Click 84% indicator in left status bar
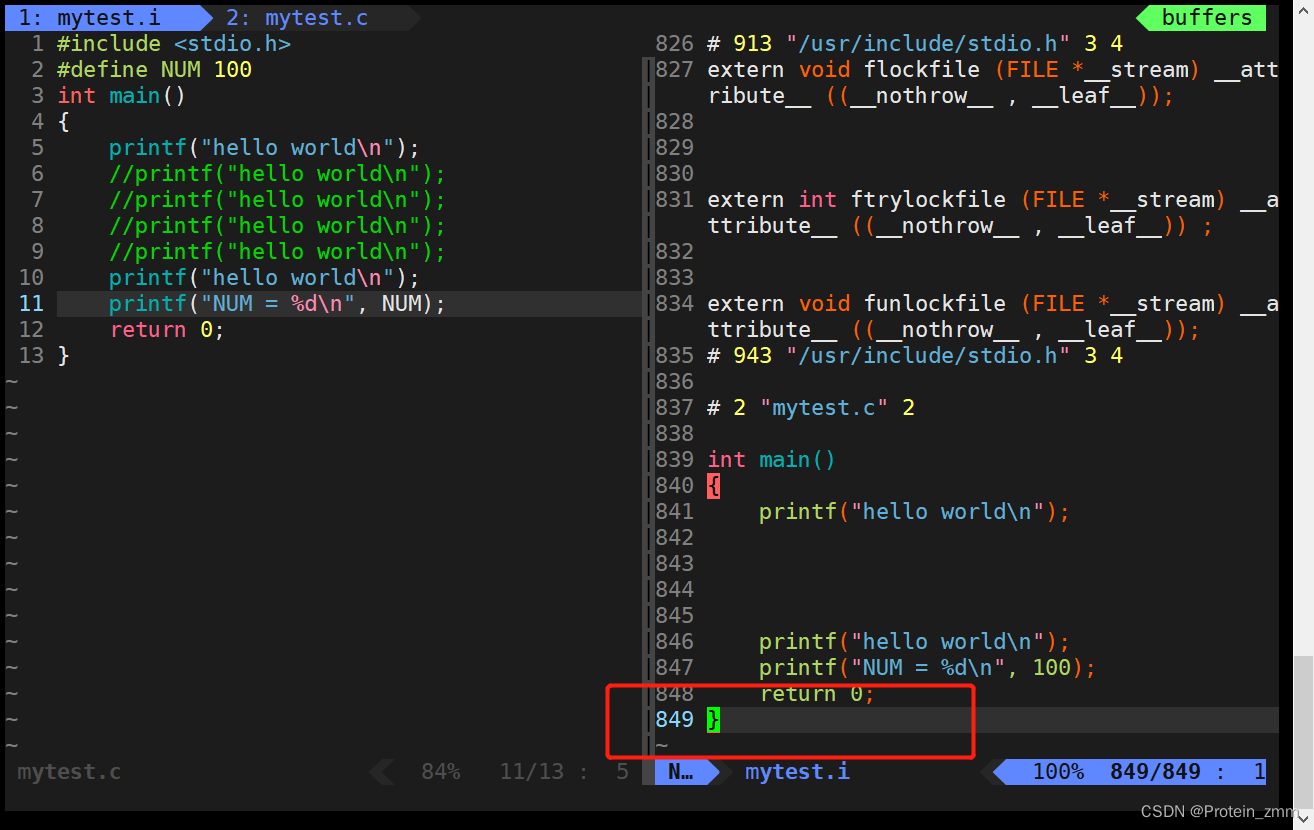1314x830 pixels. [440, 772]
